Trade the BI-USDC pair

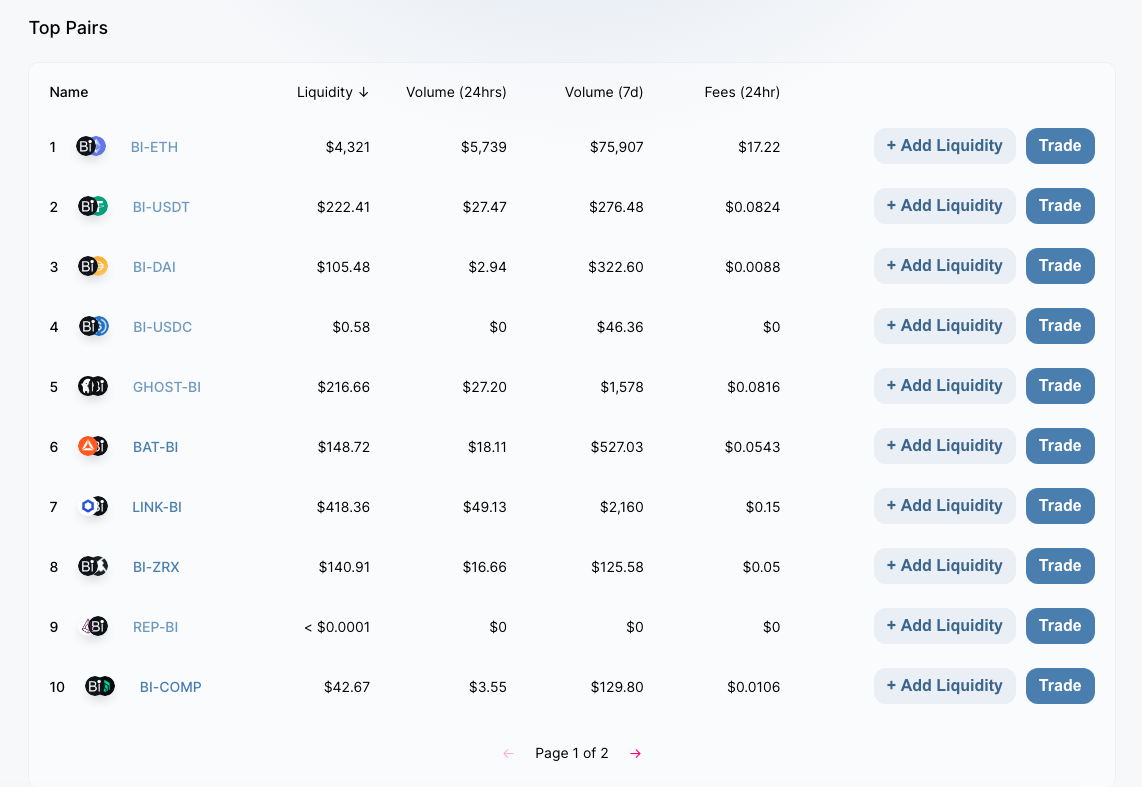point(1060,325)
